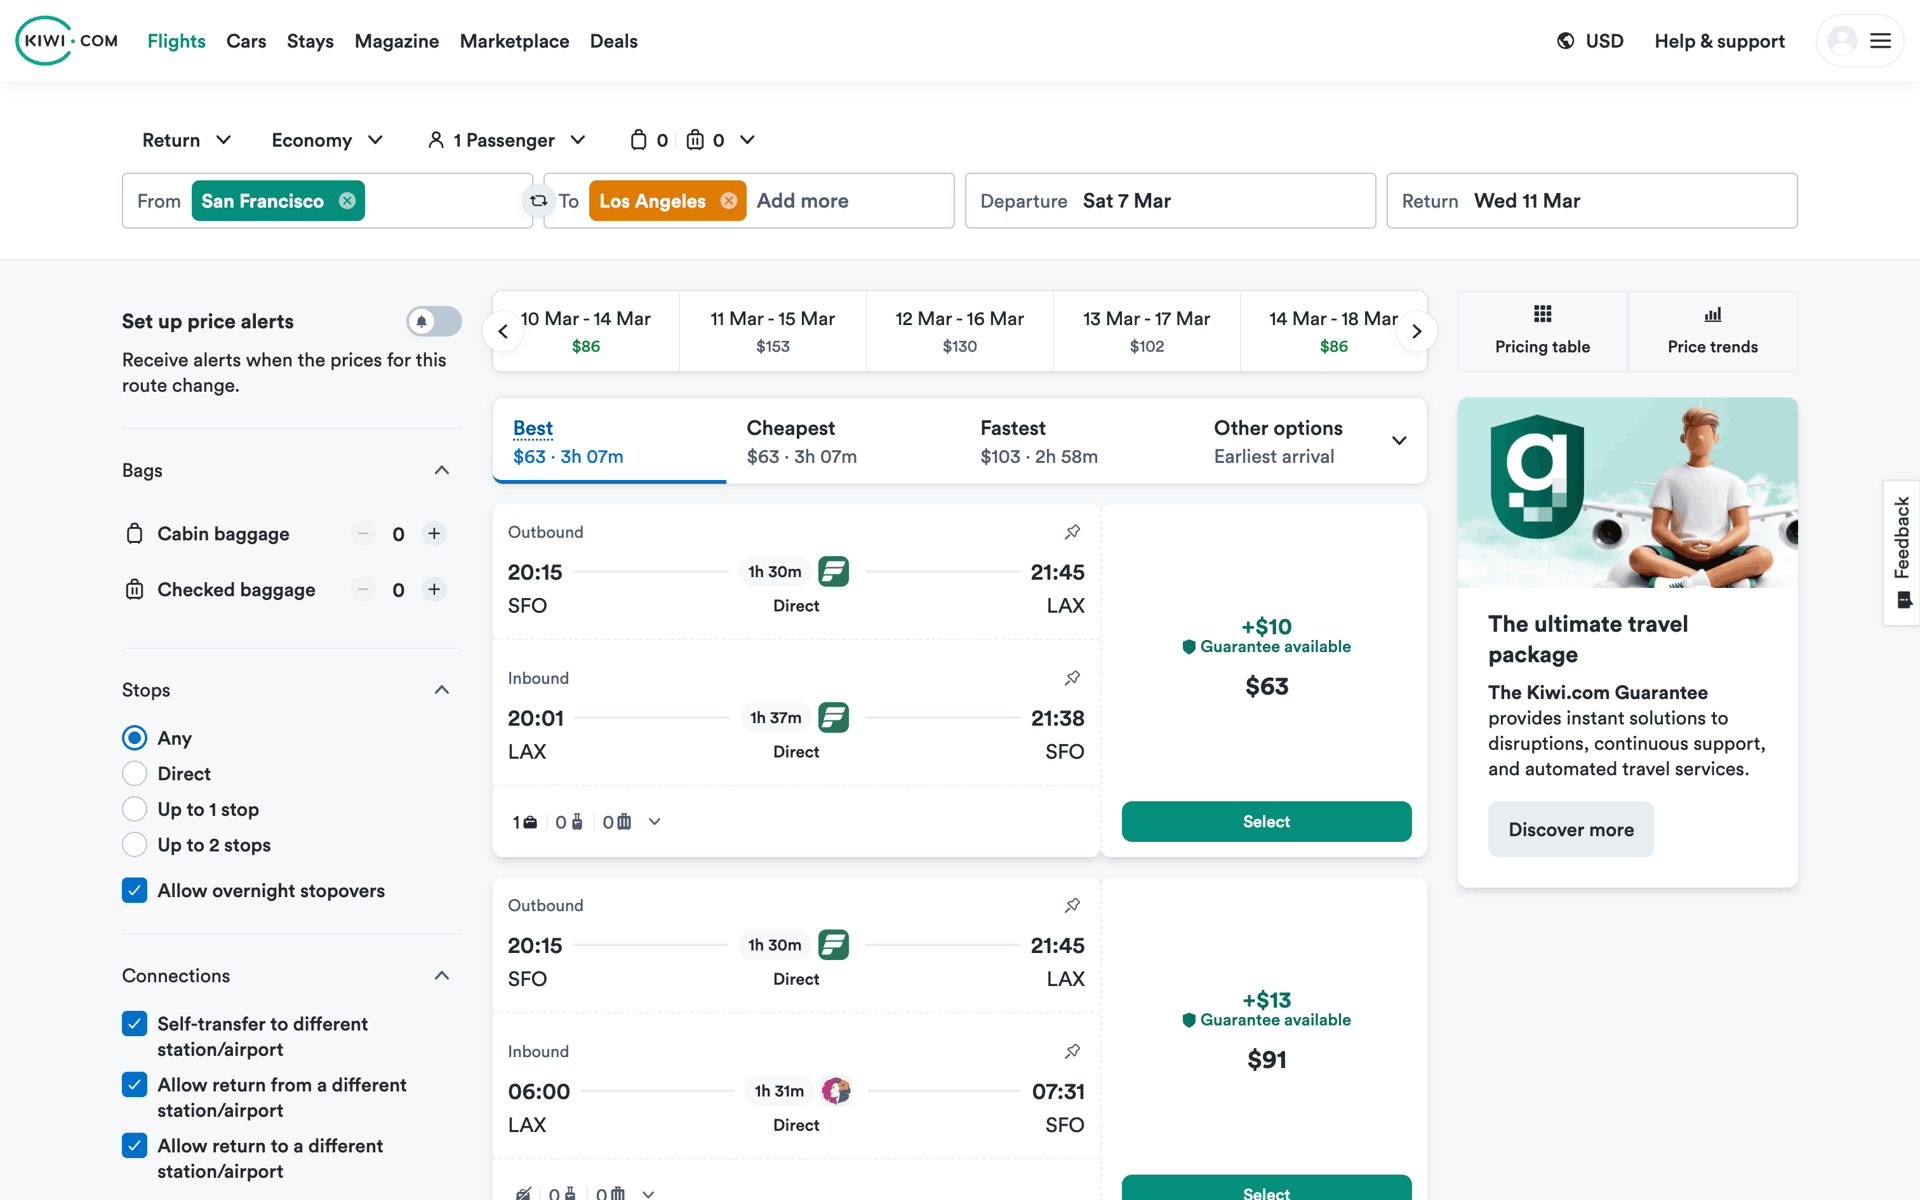1920x1200 pixels.
Task: Select Up to 2 stops
Action: coord(134,845)
